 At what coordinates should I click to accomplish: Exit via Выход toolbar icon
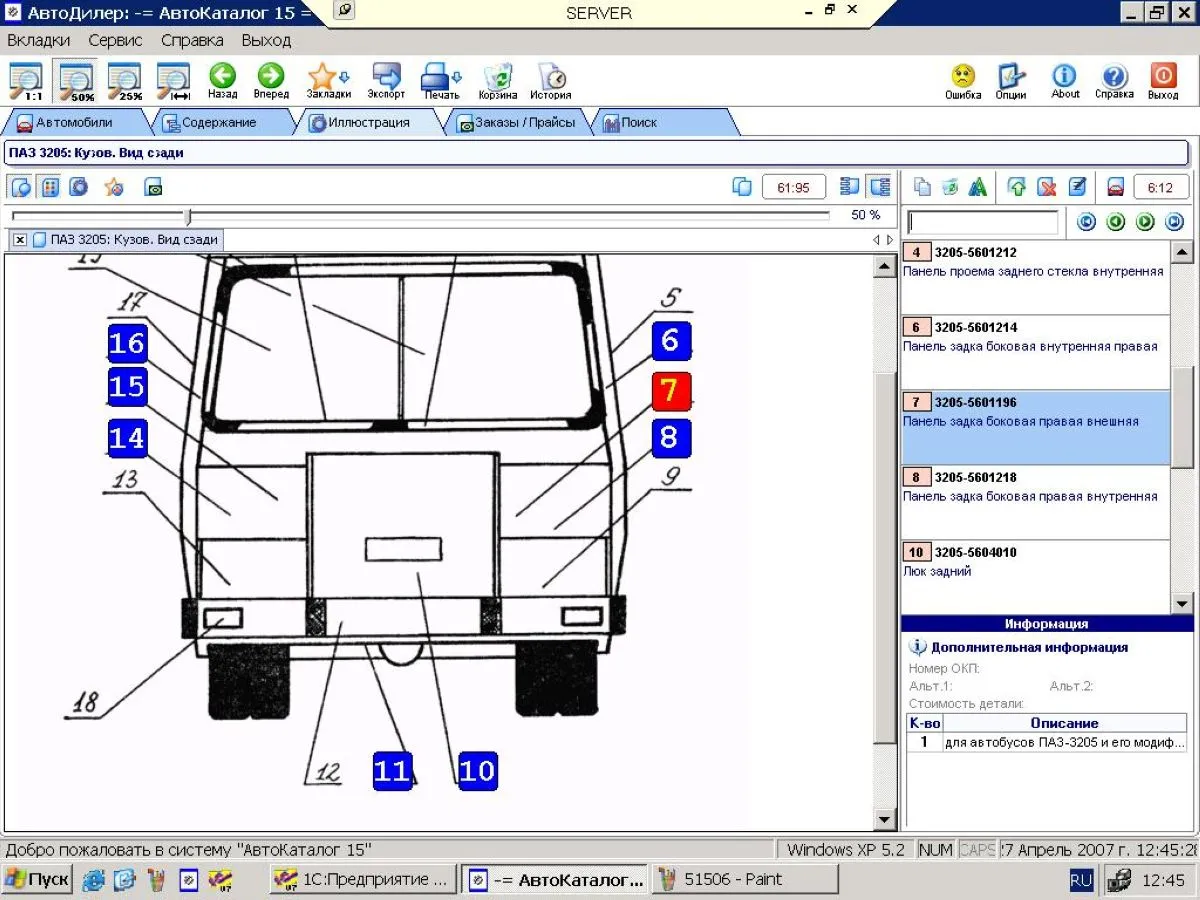coord(1163,81)
